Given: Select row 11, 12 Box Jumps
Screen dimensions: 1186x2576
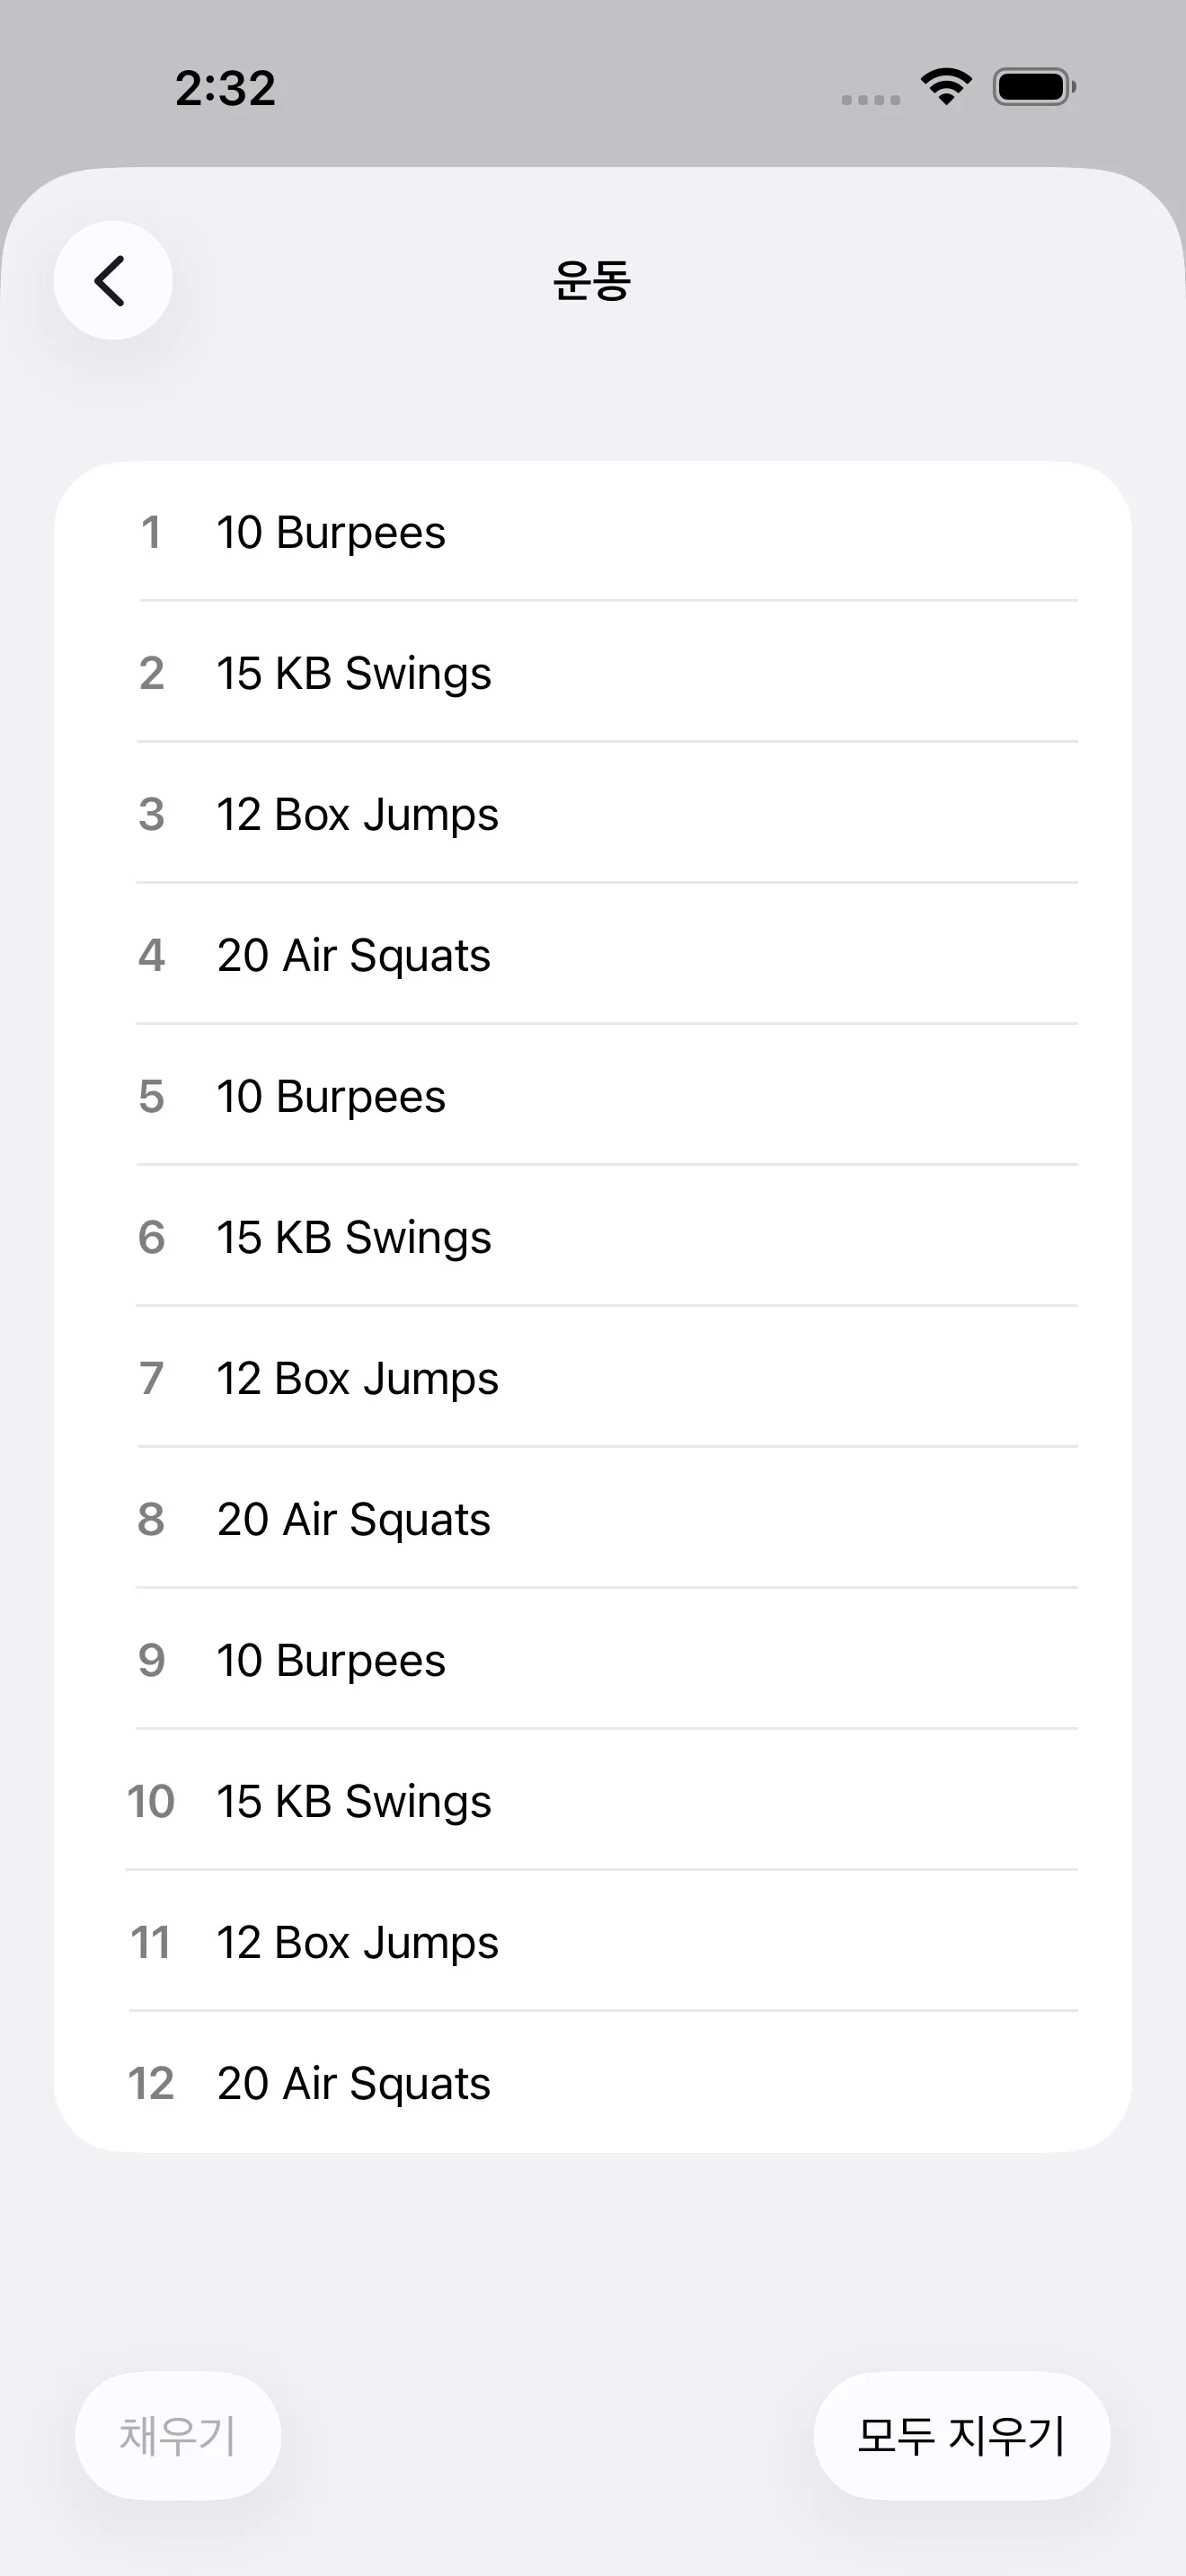Looking at the screenshot, I should pos(592,1942).
